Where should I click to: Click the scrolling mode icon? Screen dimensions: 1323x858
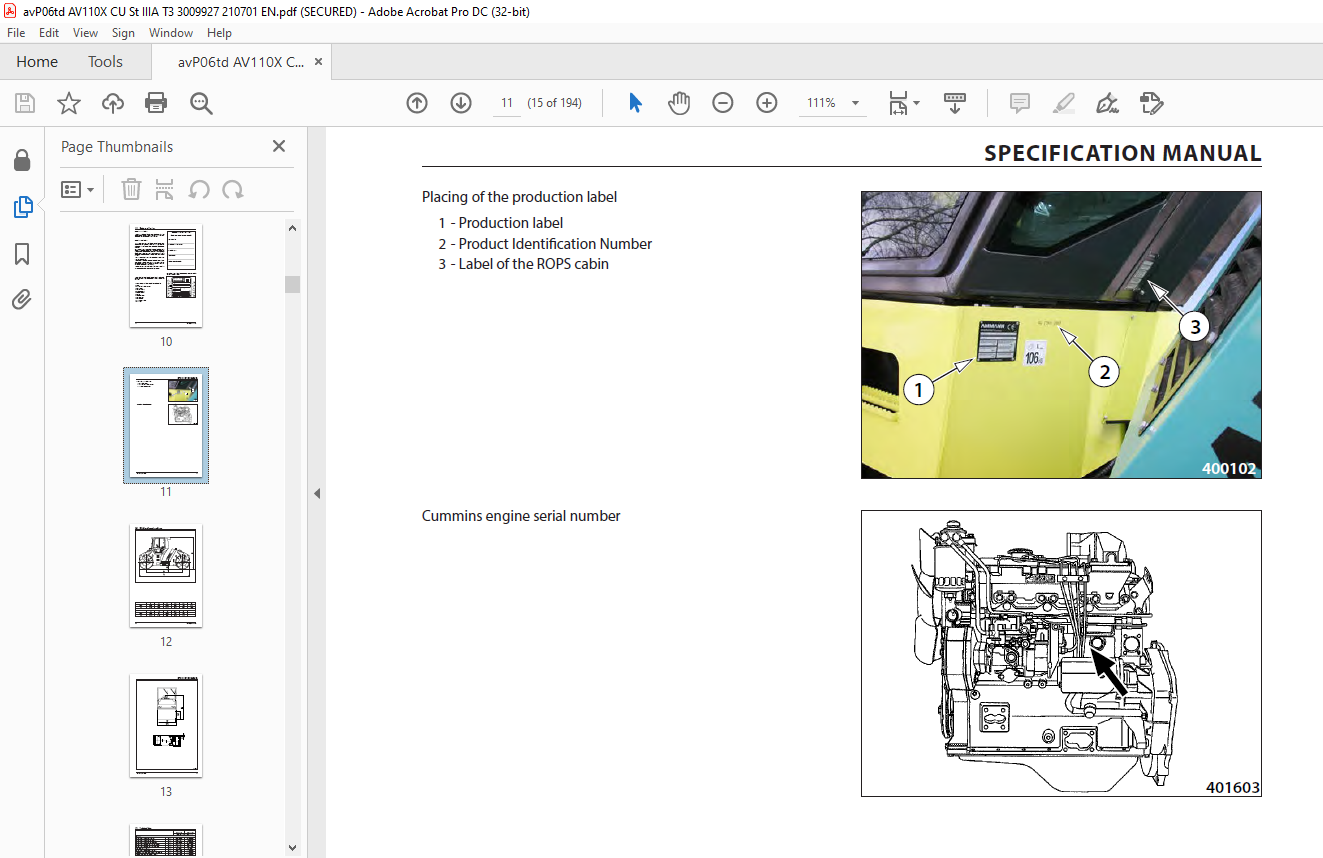955,103
